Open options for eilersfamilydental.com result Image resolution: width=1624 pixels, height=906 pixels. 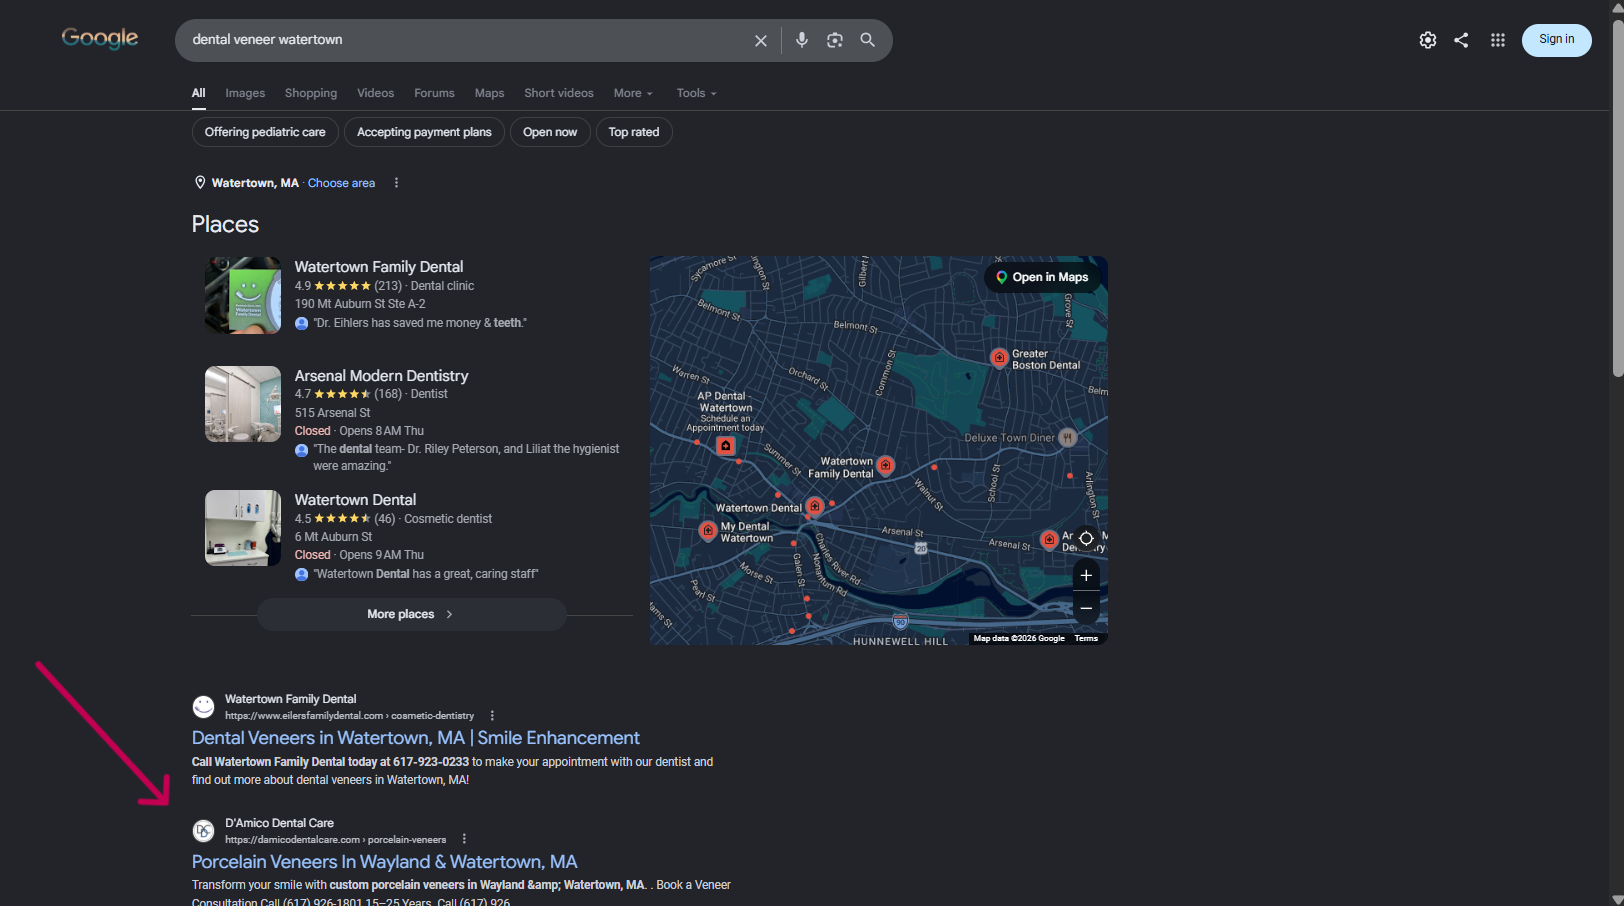(x=492, y=716)
